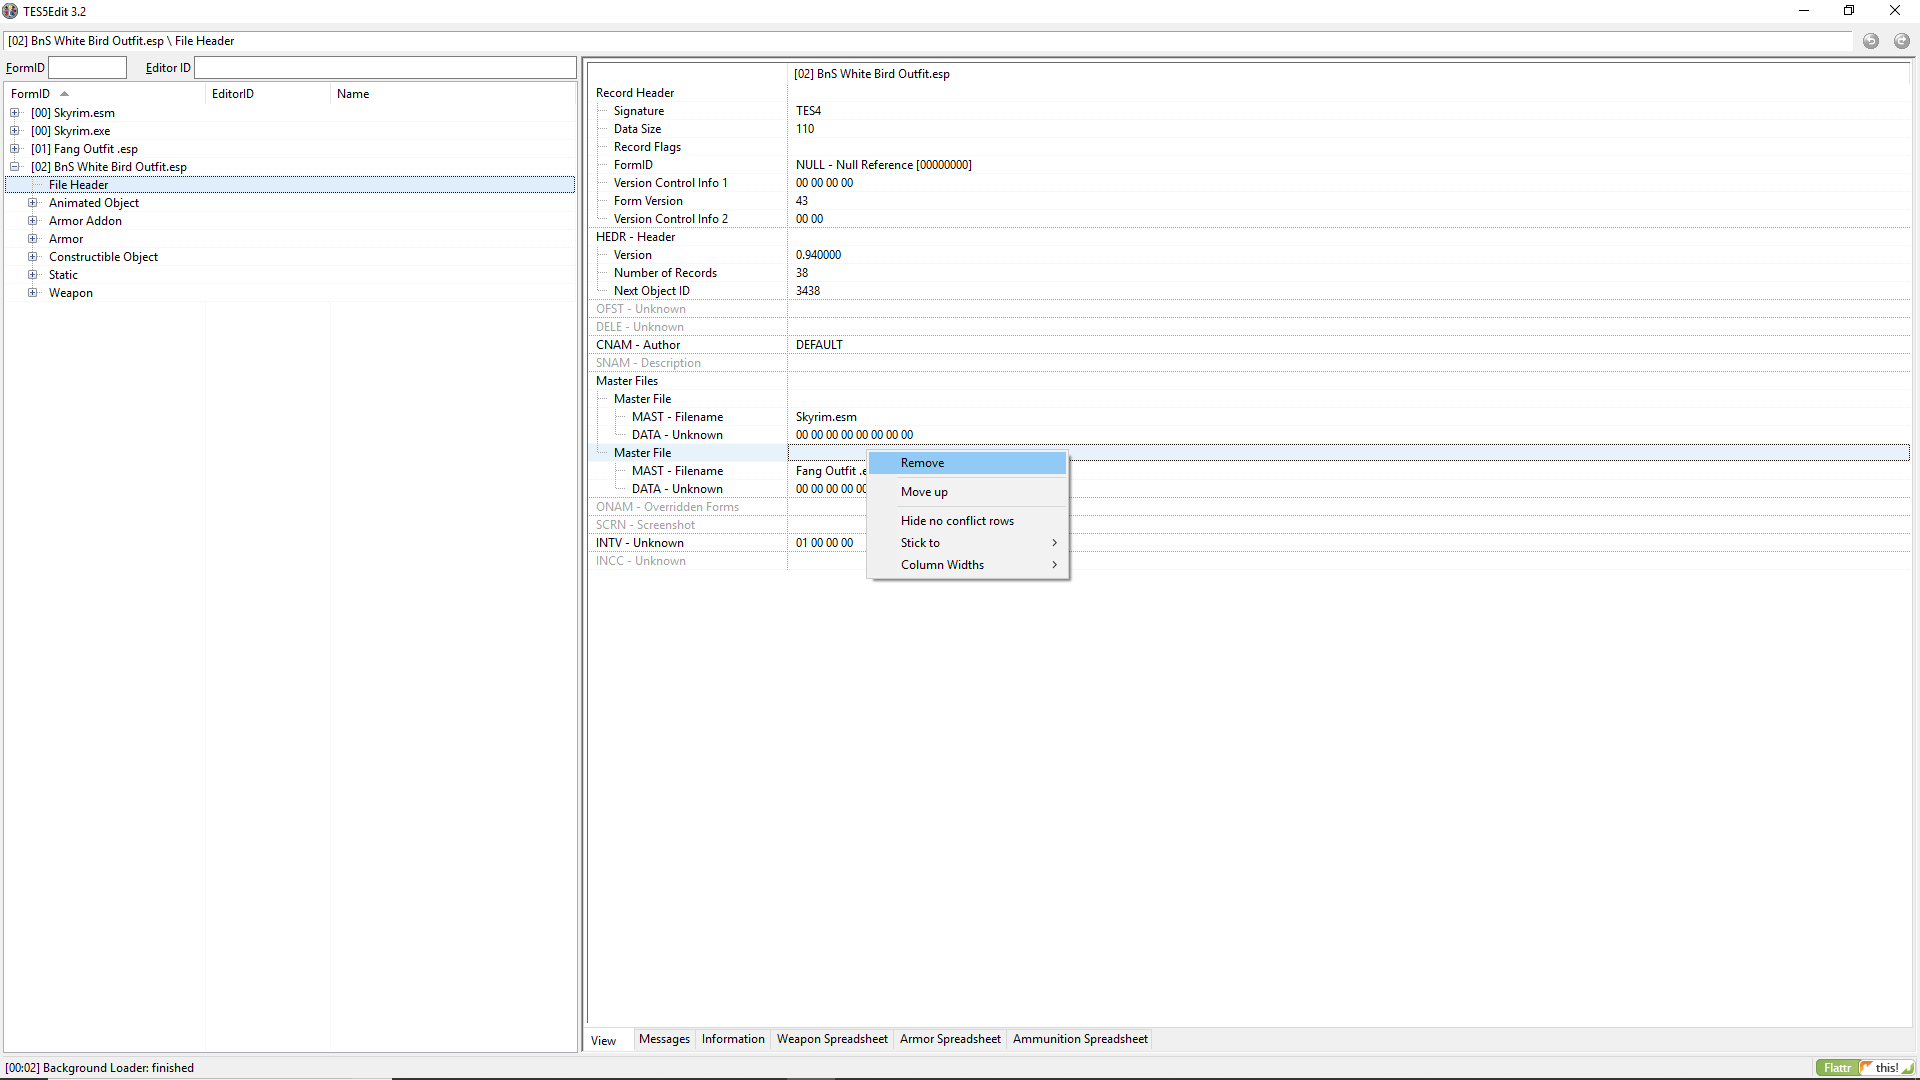Select the Form Version row label
The height and width of the screenshot is (1080, 1920).
click(648, 201)
